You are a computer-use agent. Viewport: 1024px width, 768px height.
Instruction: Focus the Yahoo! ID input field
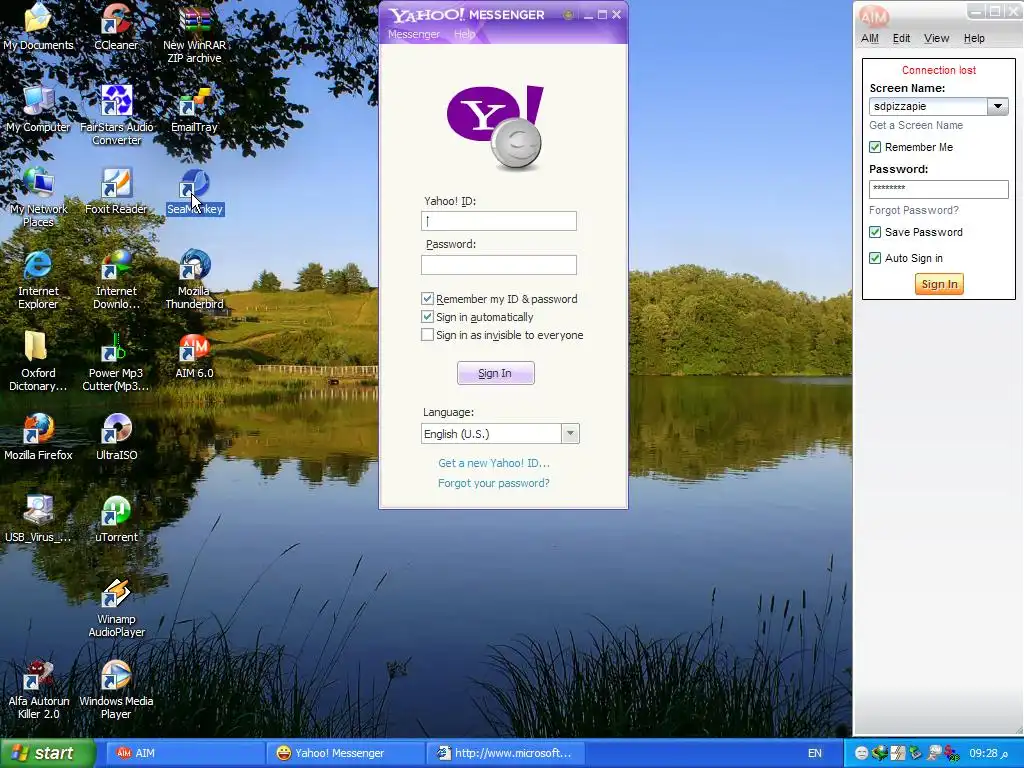[499, 221]
